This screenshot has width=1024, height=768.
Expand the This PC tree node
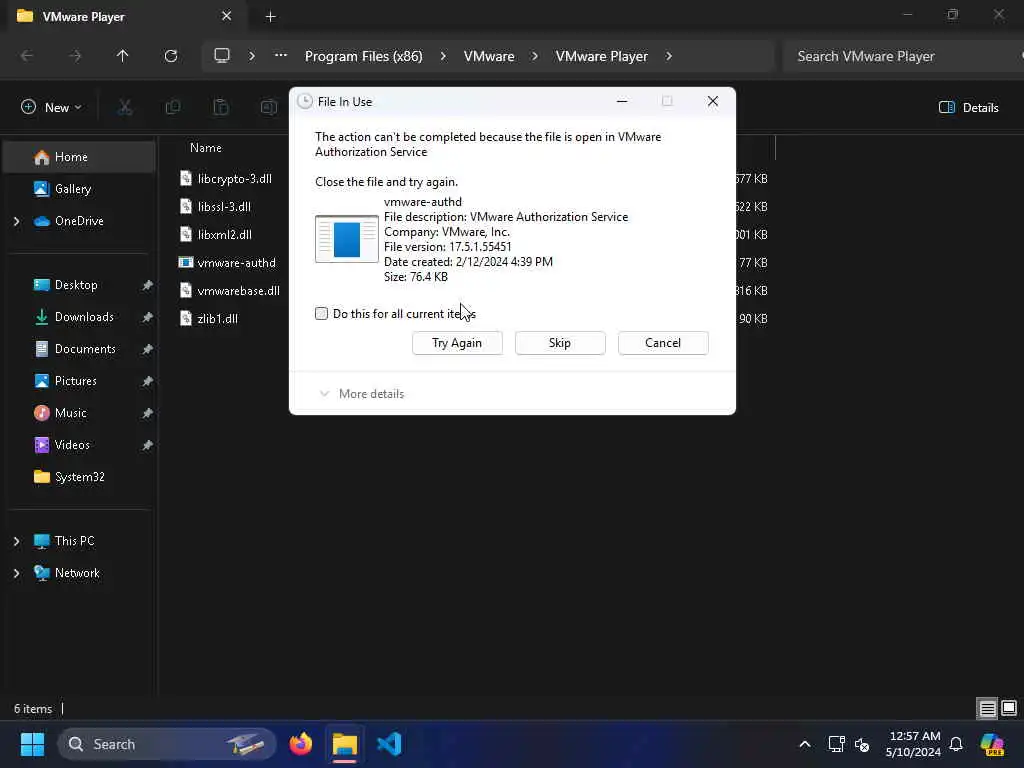click(16, 541)
